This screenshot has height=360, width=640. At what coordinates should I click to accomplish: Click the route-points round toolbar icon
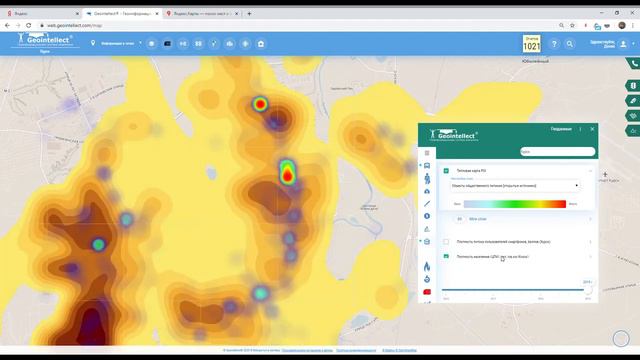pyautogui.click(x=214, y=44)
